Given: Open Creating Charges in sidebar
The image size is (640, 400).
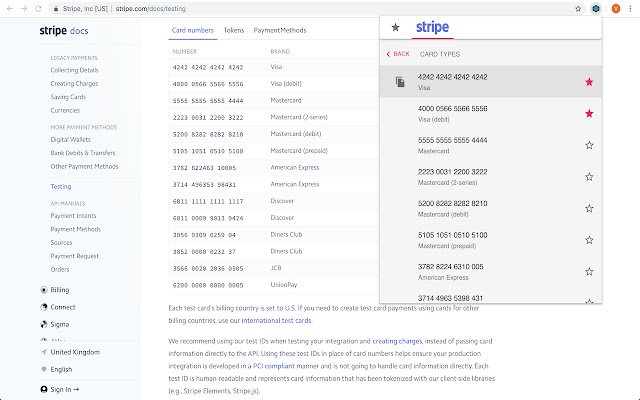Looking at the screenshot, I should (74, 84).
